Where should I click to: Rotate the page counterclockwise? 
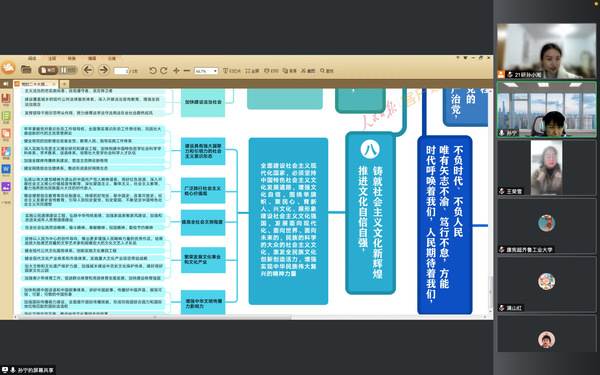tap(153, 70)
